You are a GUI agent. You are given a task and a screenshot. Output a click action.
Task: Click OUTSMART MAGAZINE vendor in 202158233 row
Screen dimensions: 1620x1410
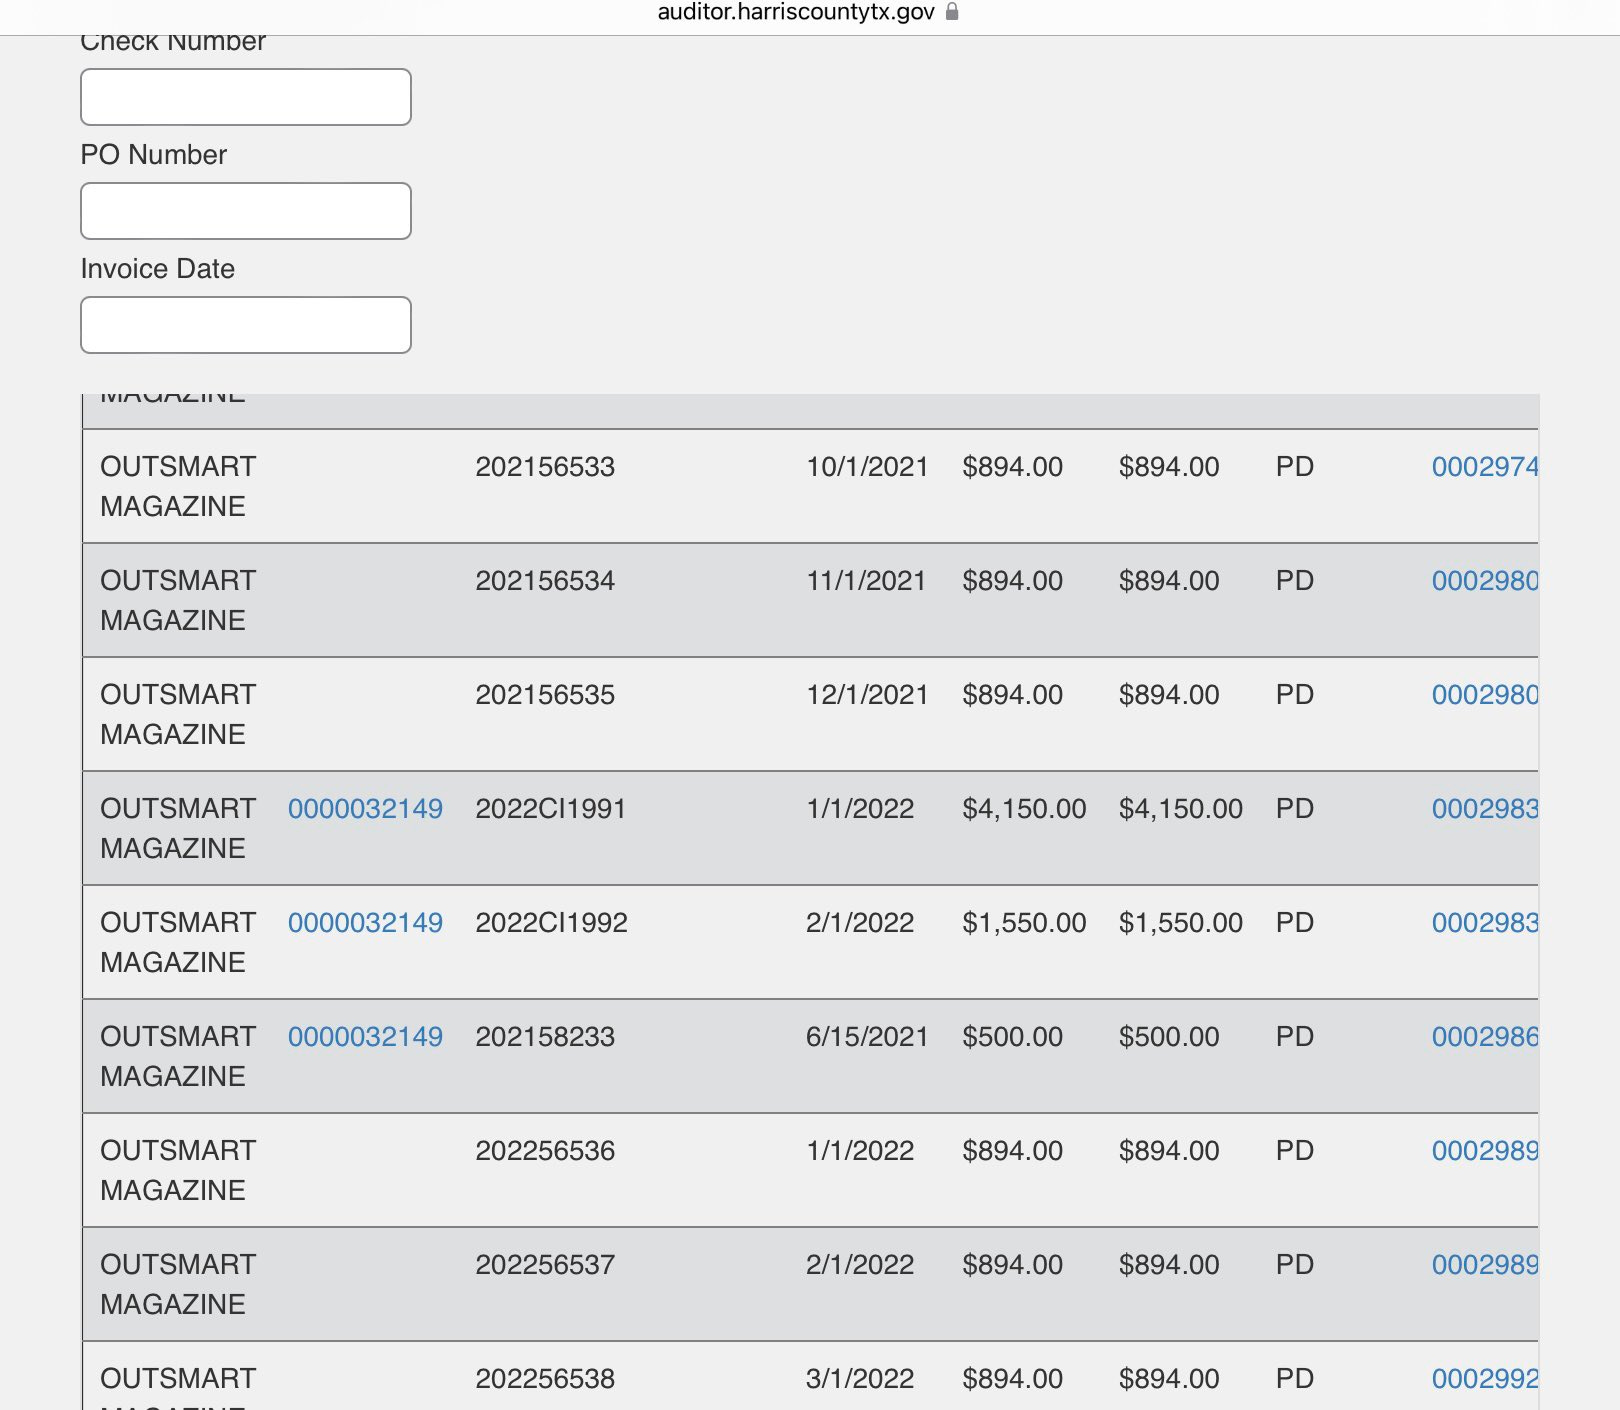(x=178, y=1057)
